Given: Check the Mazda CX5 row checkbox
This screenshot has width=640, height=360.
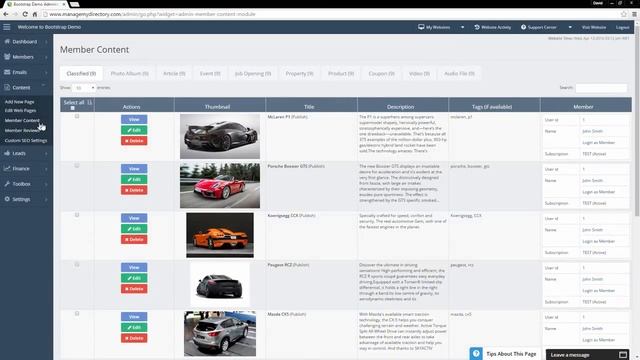Looking at the screenshot, I should [77, 313].
